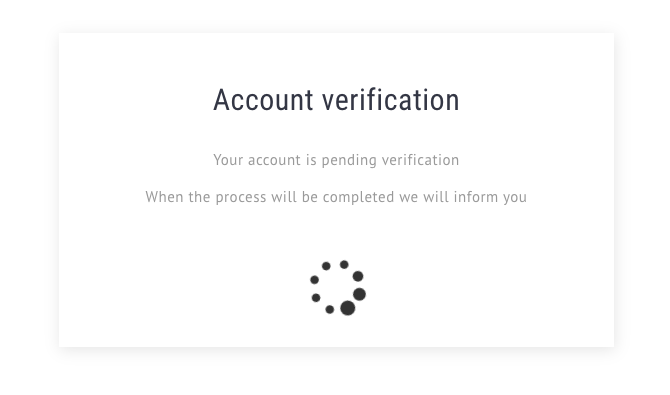Click the spinner's lower-left dot
This screenshot has height=395, width=670.
point(316,298)
